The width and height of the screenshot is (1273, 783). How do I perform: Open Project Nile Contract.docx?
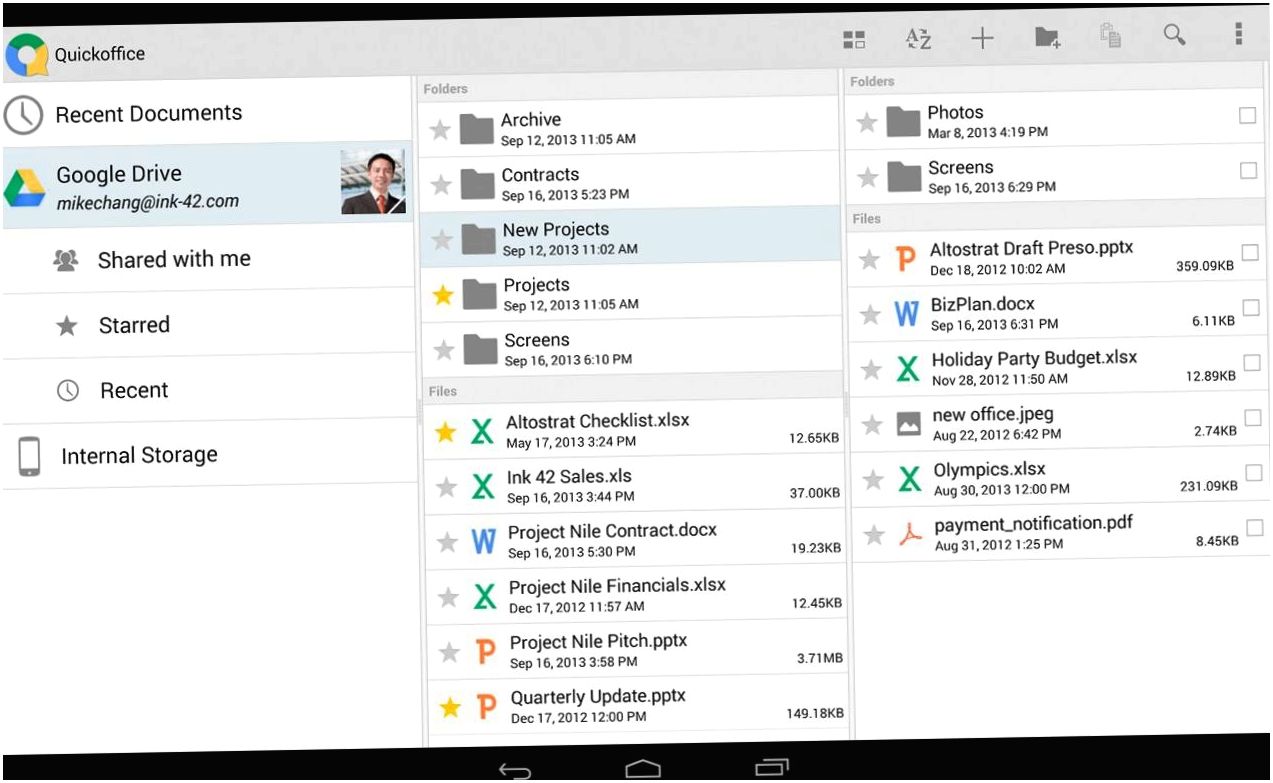click(x=637, y=540)
